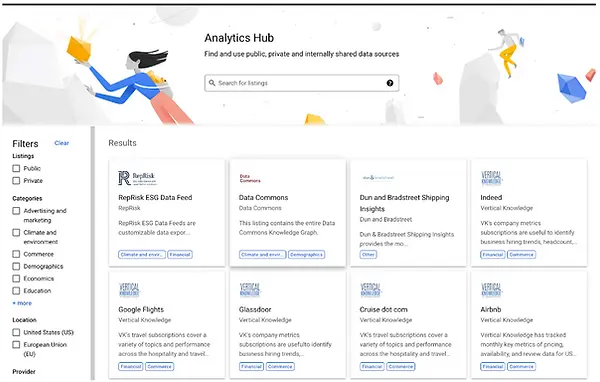The image size is (600, 382).
Task: Click 'Vertical Knowledge' provider under Indeed
Action: pos(507,208)
